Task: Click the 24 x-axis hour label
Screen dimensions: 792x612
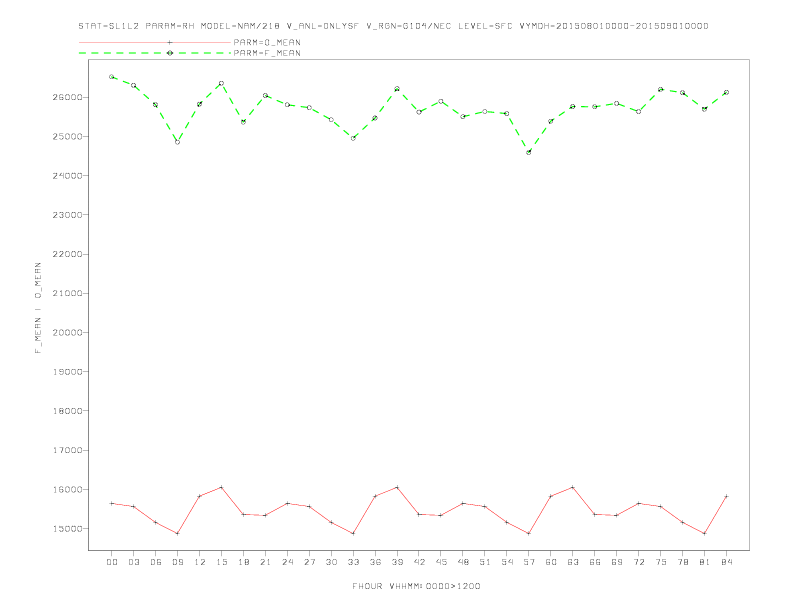Action: [287, 562]
